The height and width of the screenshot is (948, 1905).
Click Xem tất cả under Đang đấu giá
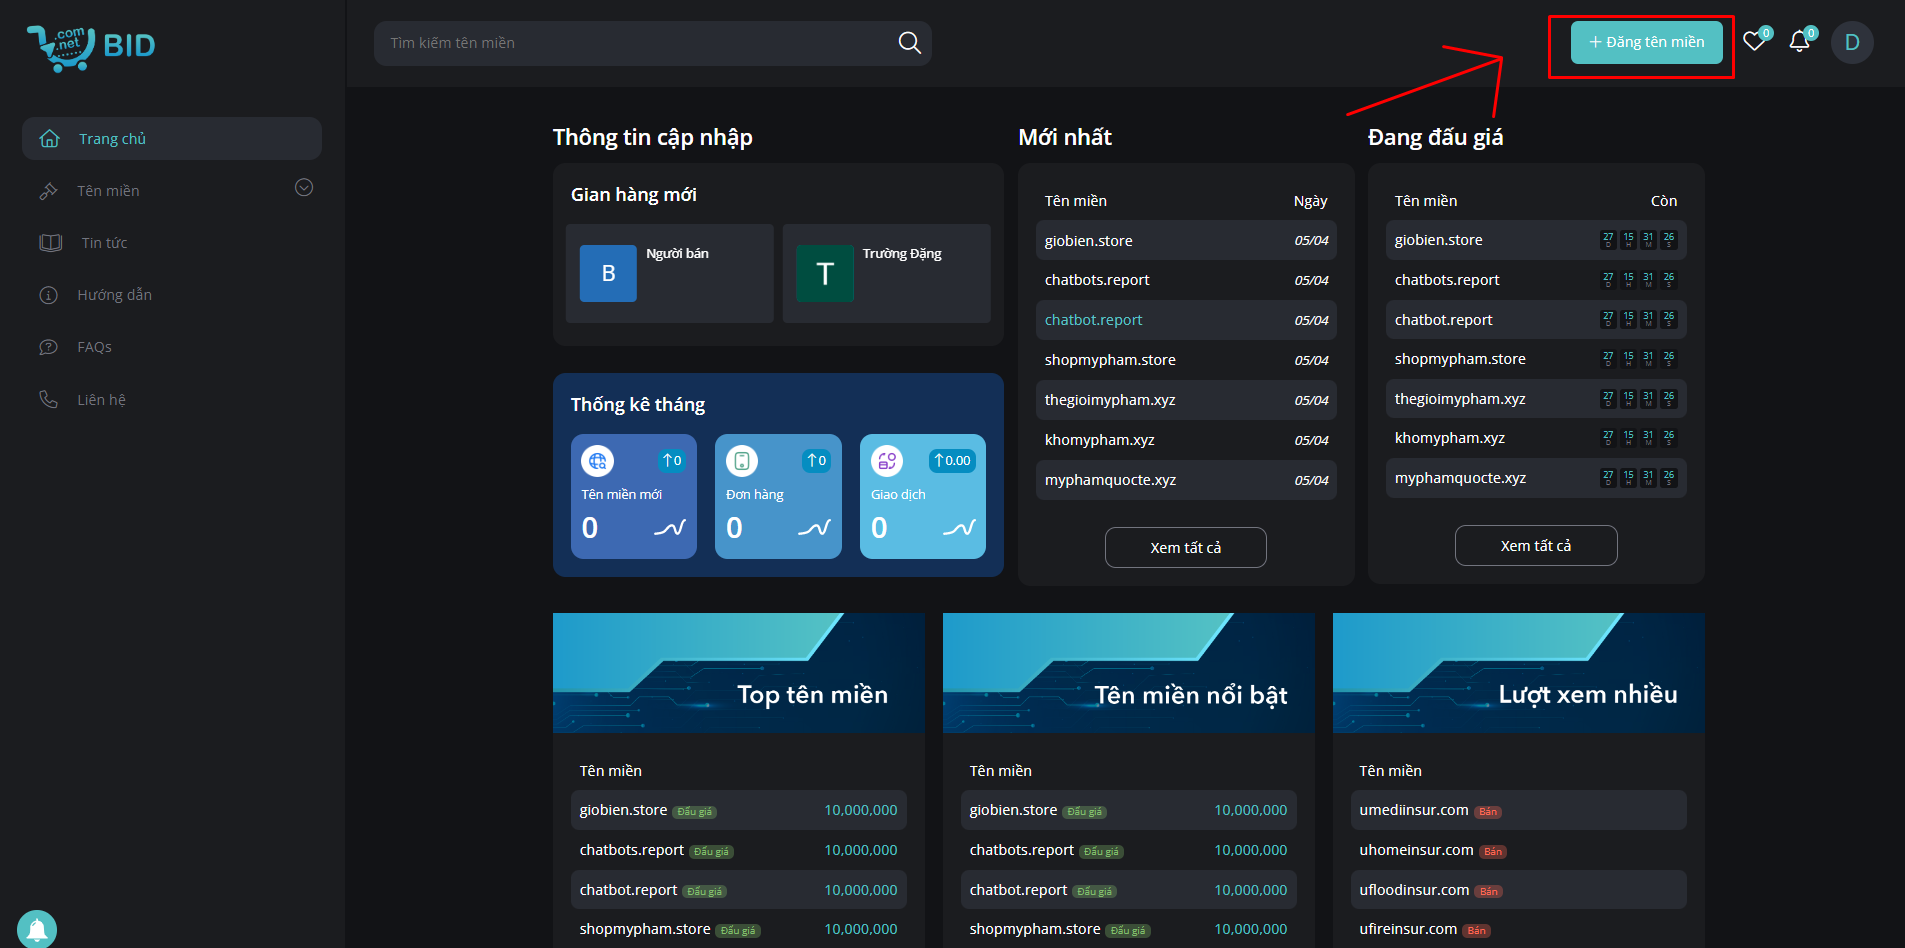[x=1535, y=546]
